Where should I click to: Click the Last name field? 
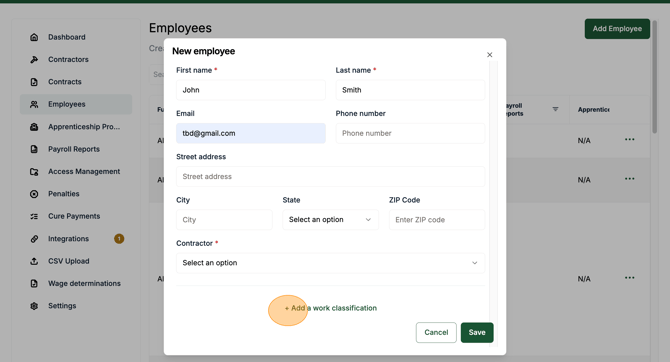coord(410,90)
